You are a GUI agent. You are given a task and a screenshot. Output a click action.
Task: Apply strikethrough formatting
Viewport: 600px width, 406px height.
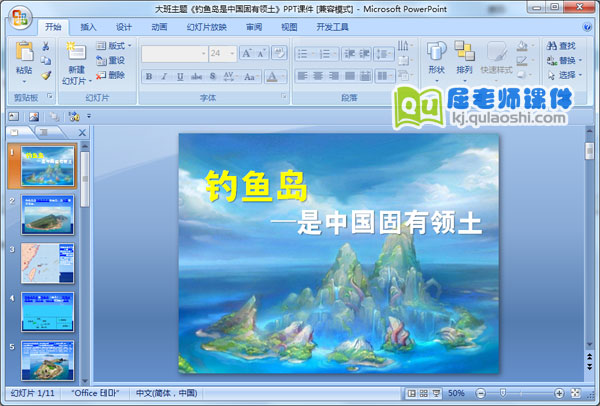coord(196,77)
